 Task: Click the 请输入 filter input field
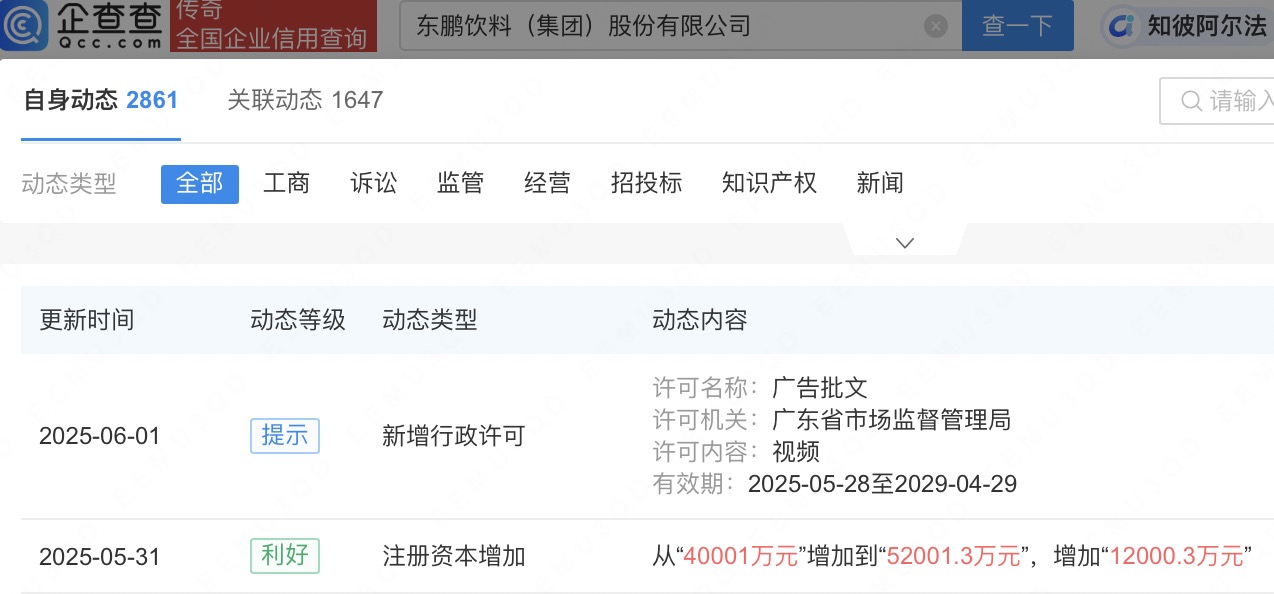coord(1216,101)
